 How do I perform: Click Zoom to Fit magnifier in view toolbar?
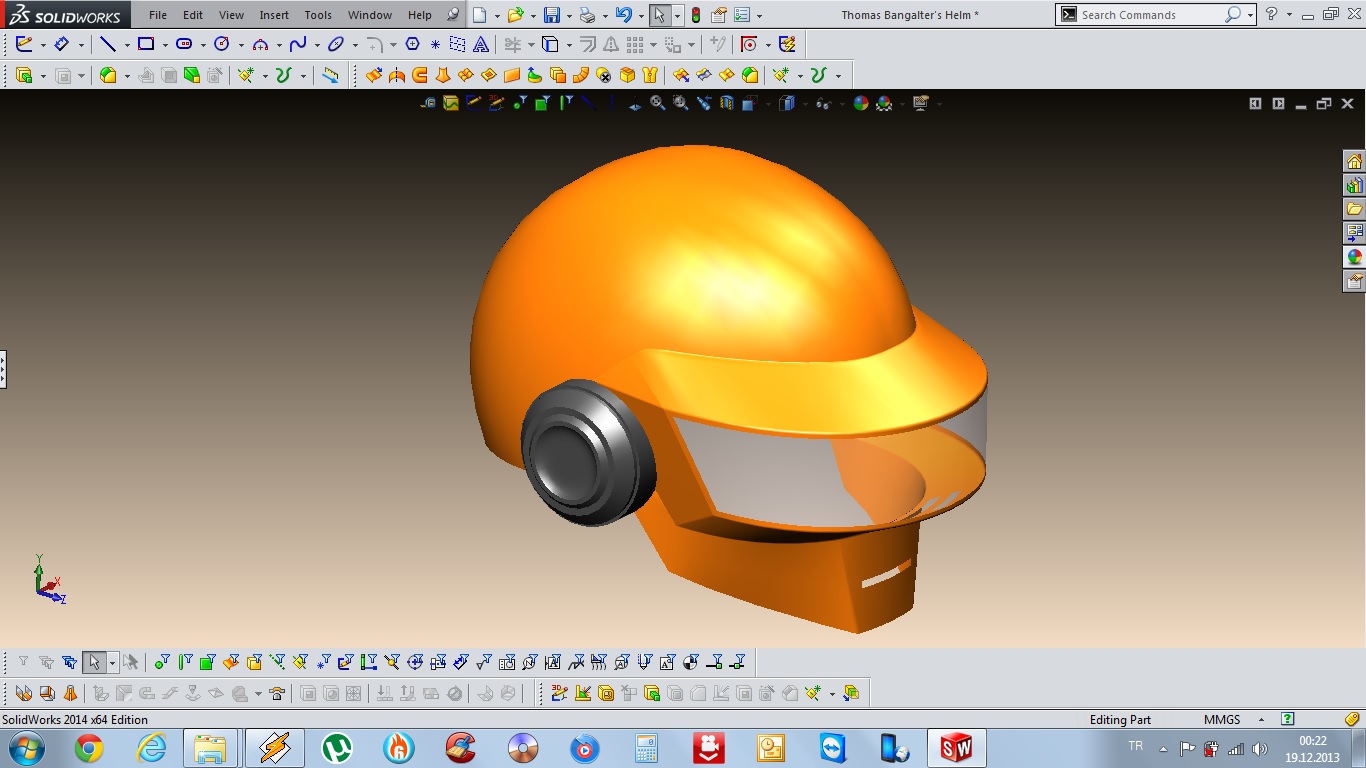[658, 103]
